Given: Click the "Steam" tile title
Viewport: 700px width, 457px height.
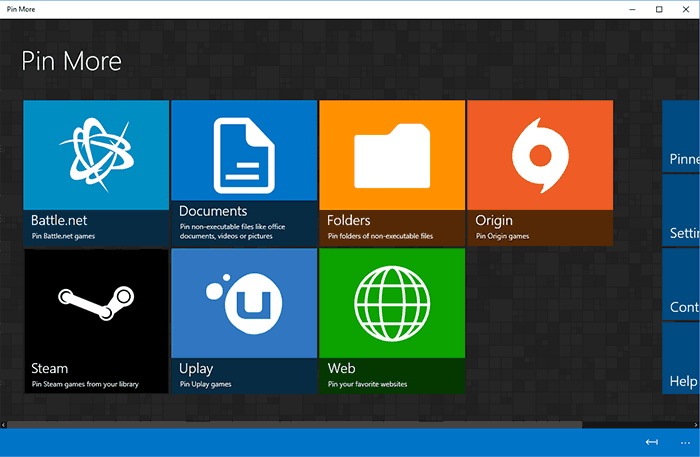Looking at the screenshot, I should pos(50,368).
